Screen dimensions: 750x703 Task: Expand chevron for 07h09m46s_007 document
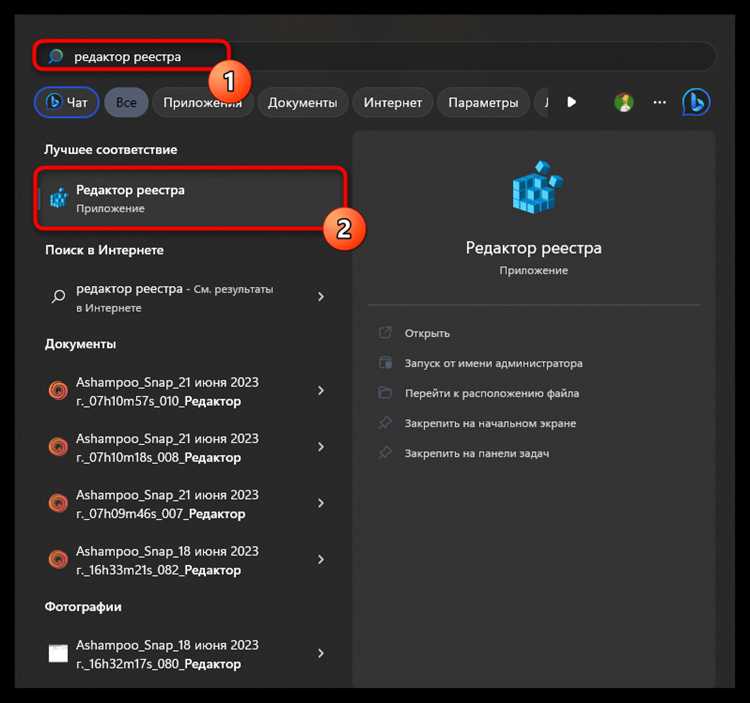(x=321, y=504)
